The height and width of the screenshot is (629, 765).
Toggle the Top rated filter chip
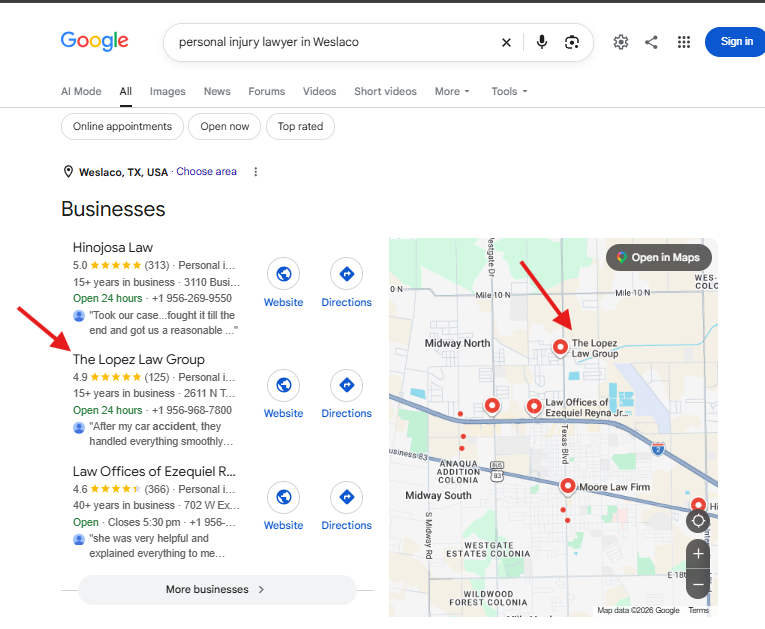[300, 126]
